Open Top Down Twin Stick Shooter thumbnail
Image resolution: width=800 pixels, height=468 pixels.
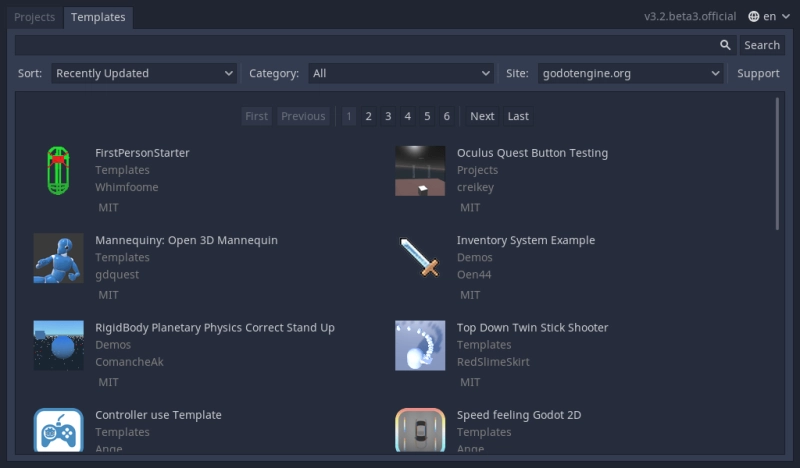pos(420,345)
